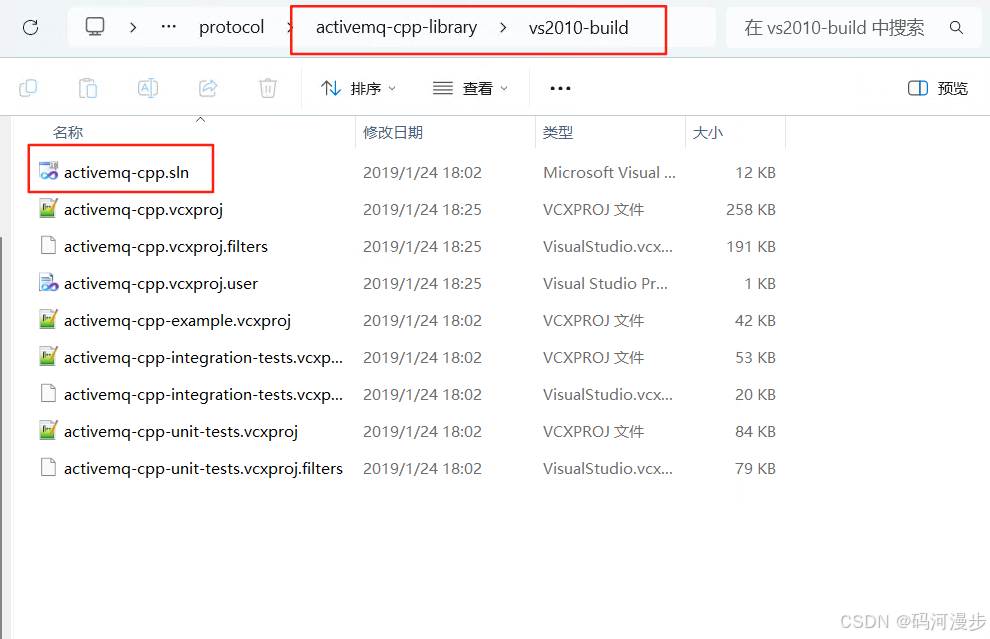This screenshot has height=639, width=990.
Task: Select activemq-cpp.sln file name
Action: coord(126,172)
